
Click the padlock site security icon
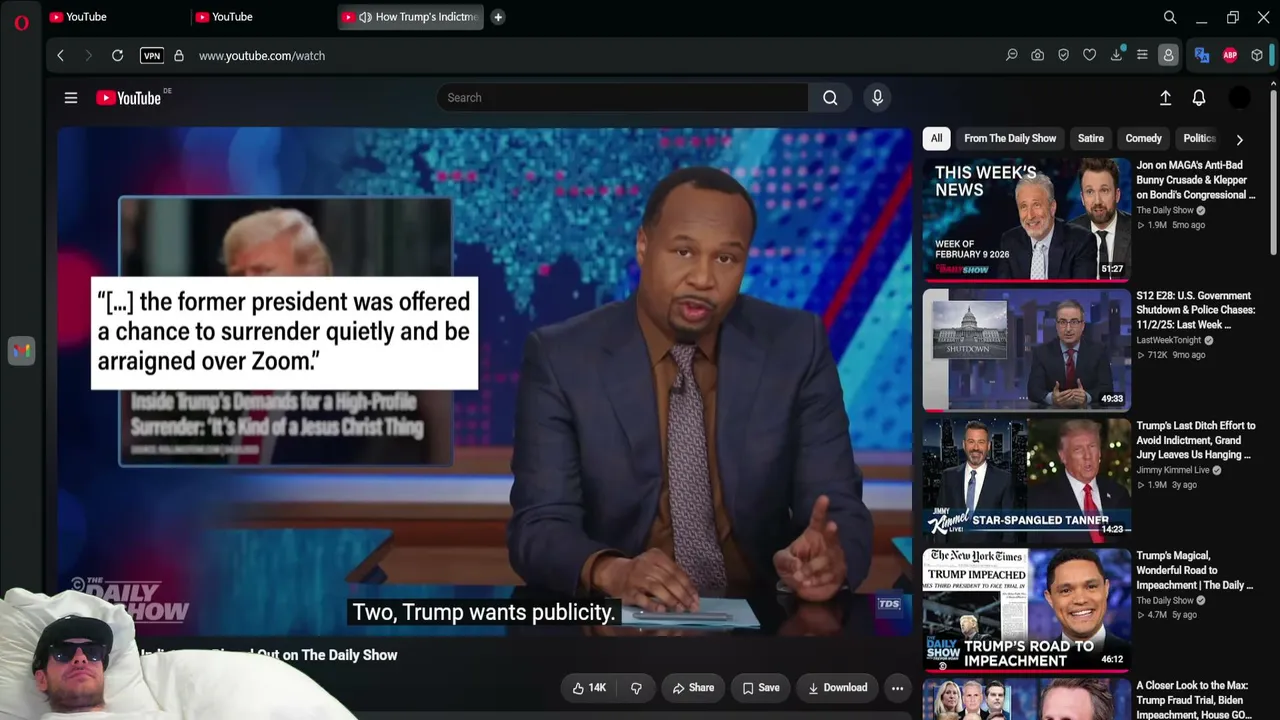coord(179,56)
